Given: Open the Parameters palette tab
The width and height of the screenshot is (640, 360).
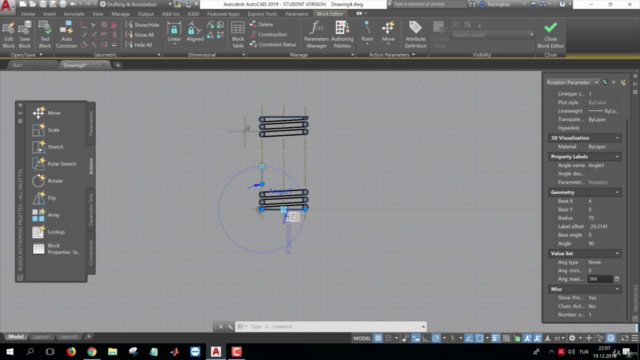Looking at the screenshot, I should [91, 123].
